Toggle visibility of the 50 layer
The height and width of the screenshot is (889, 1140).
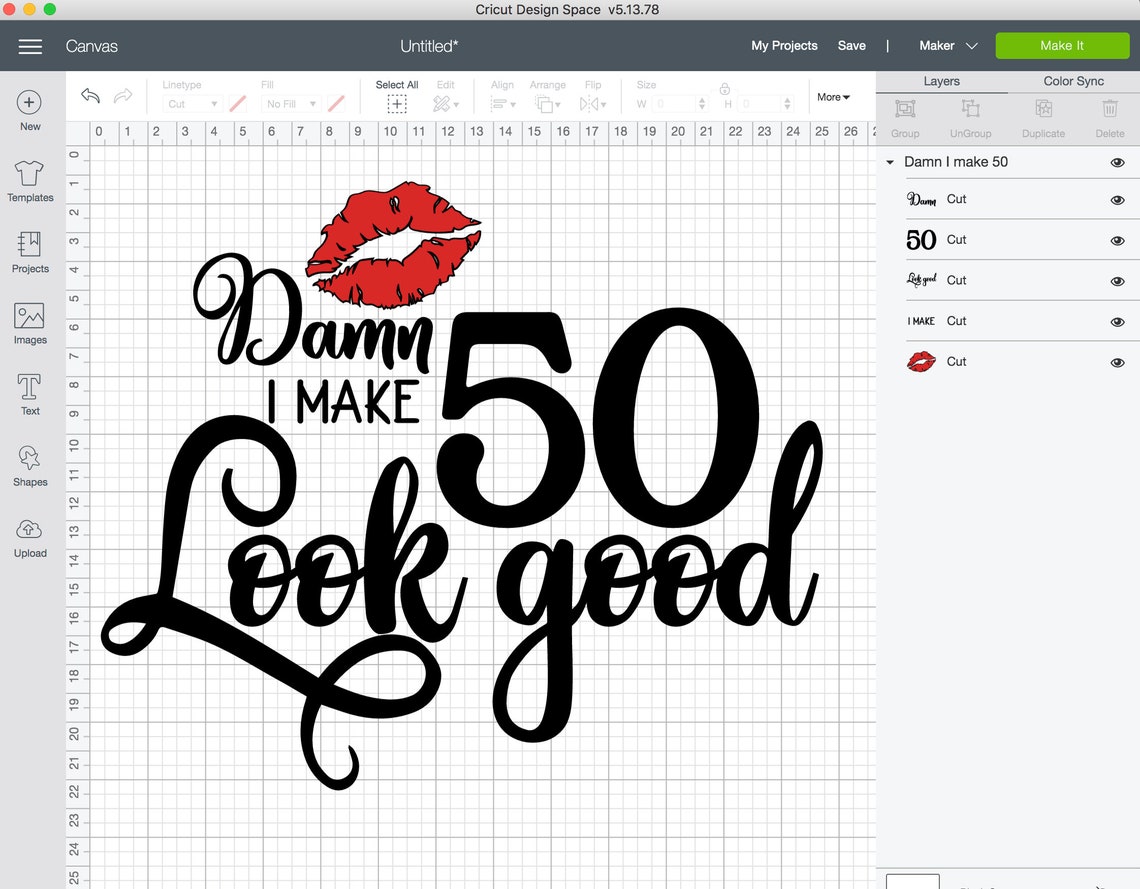click(x=1117, y=240)
